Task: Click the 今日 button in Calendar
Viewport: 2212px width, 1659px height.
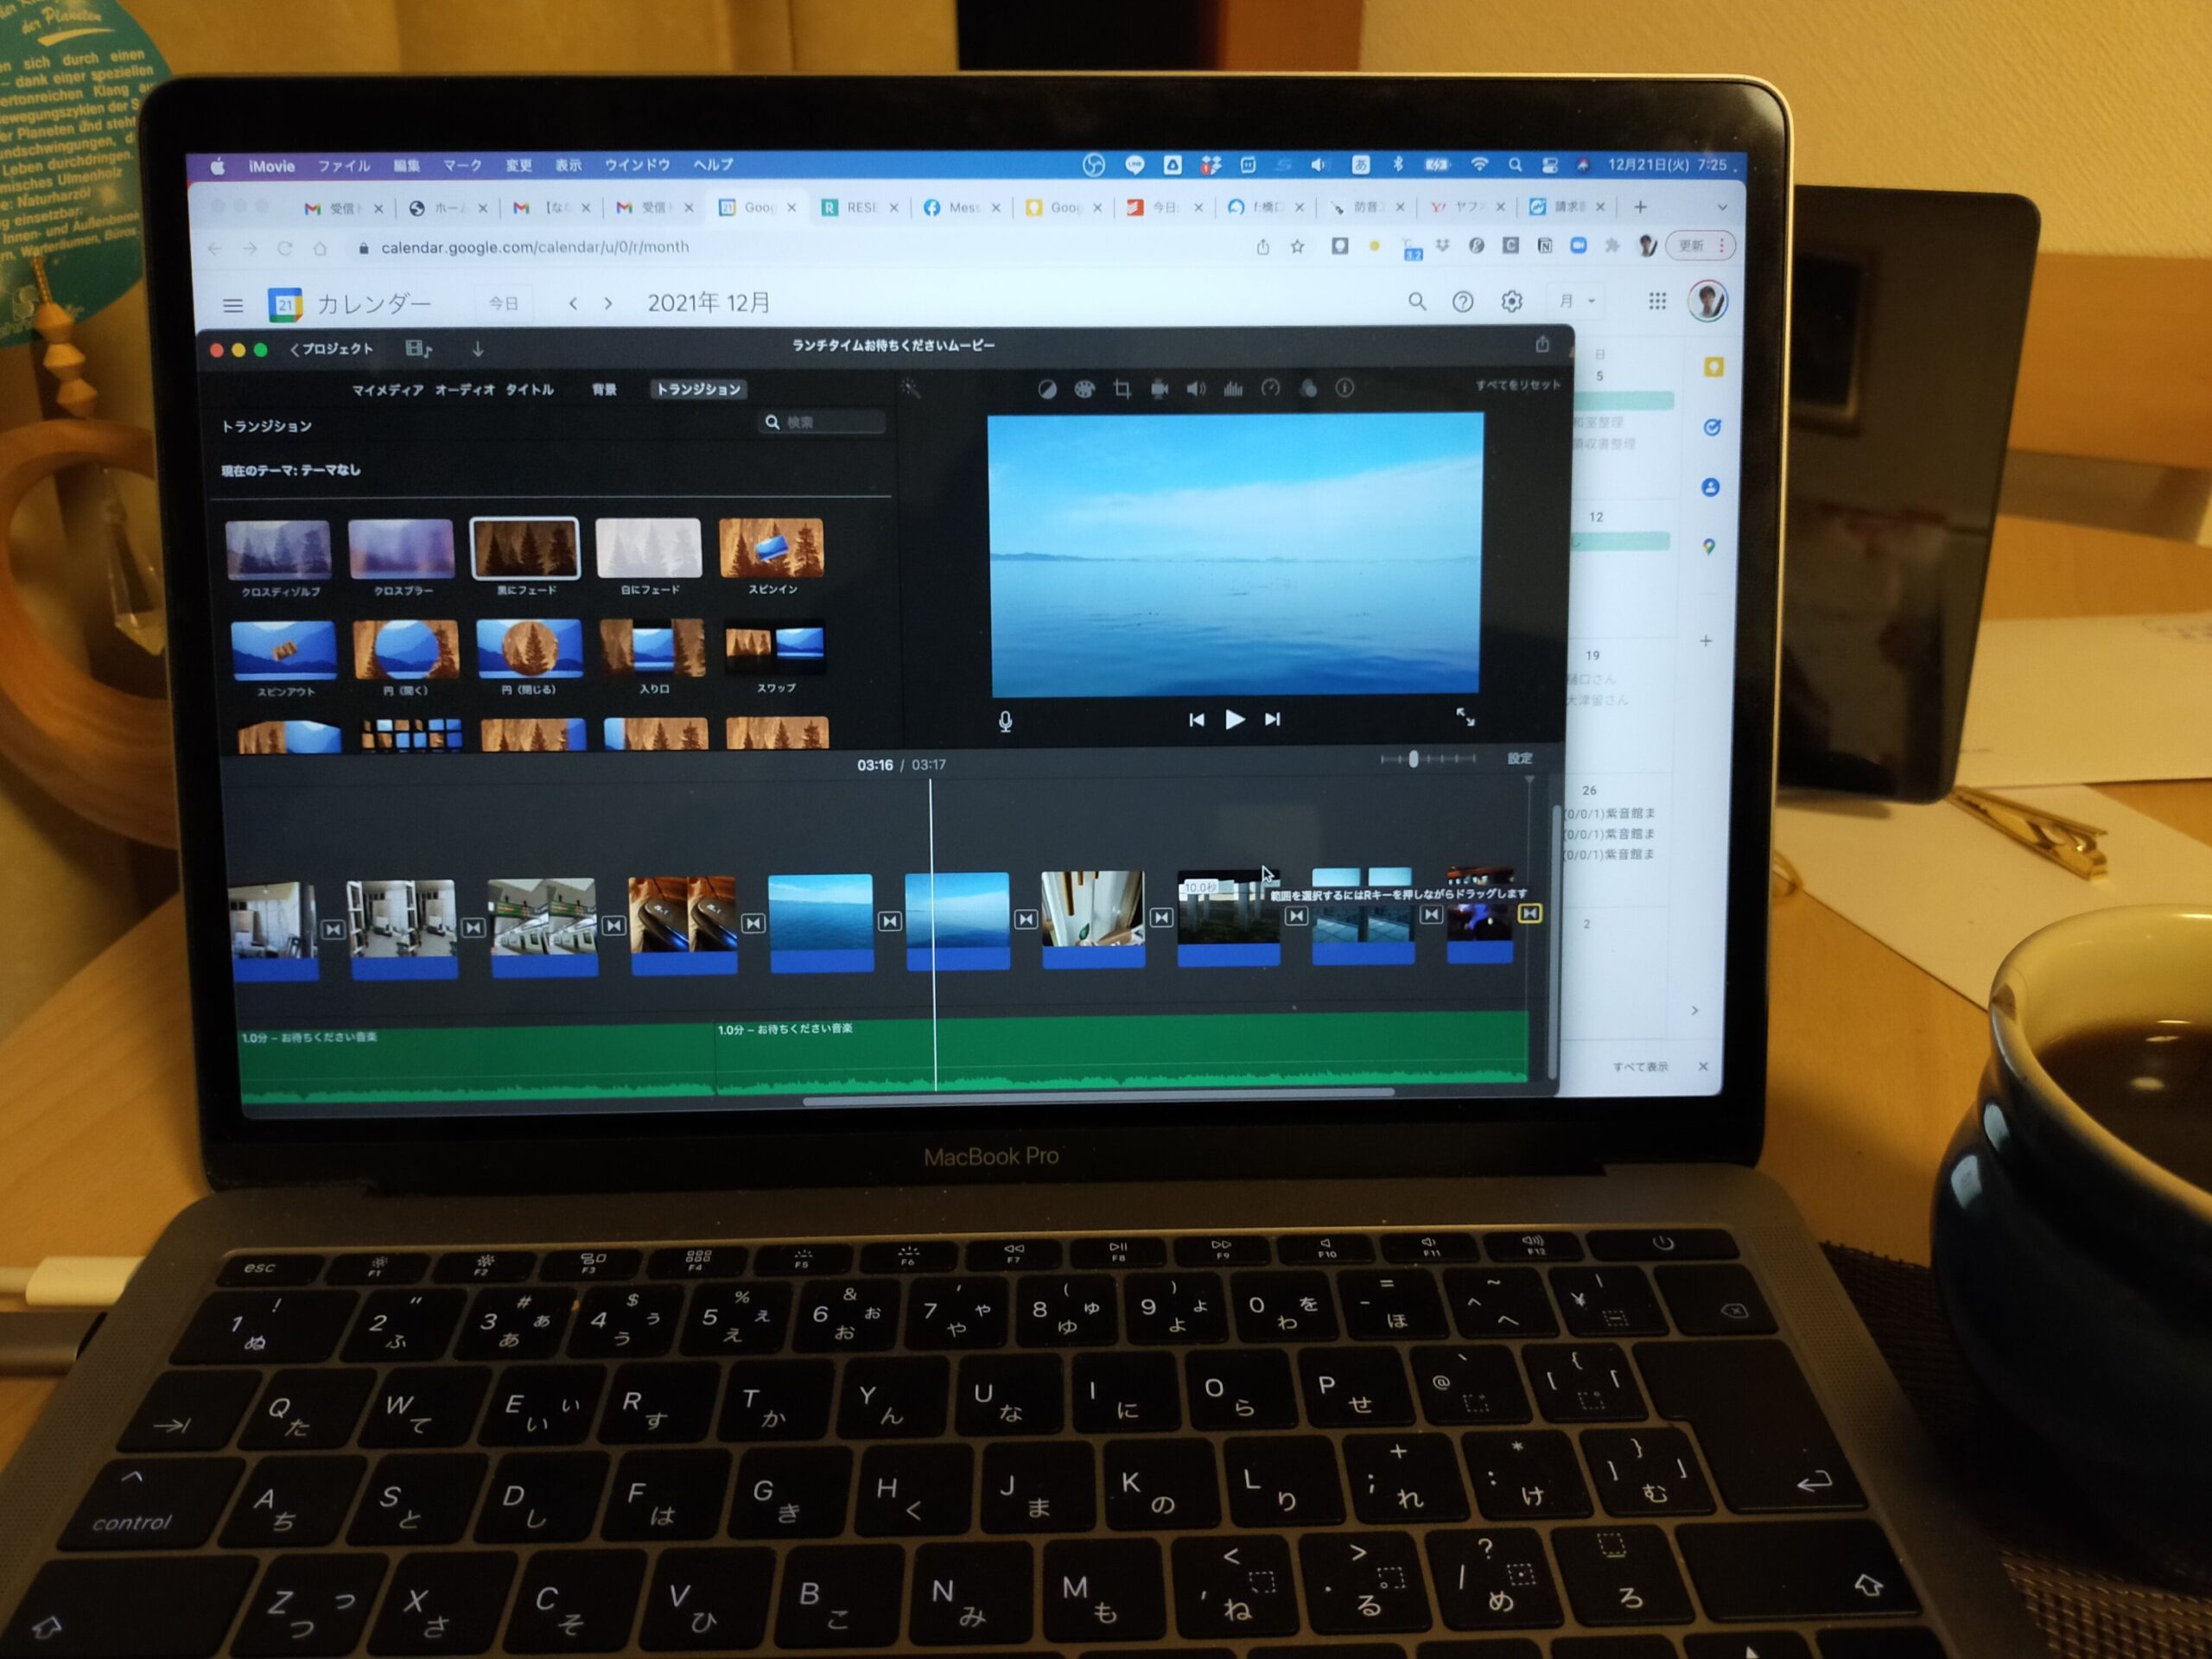Action: click(x=503, y=303)
